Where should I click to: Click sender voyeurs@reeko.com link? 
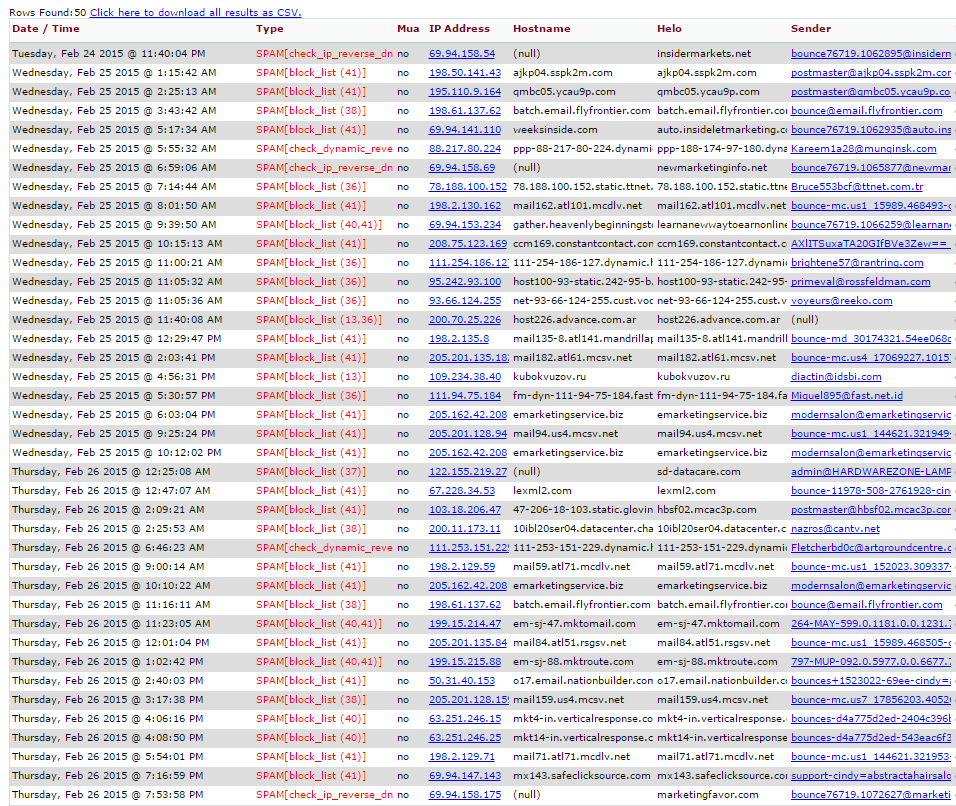pyautogui.click(x=840, y=301)
